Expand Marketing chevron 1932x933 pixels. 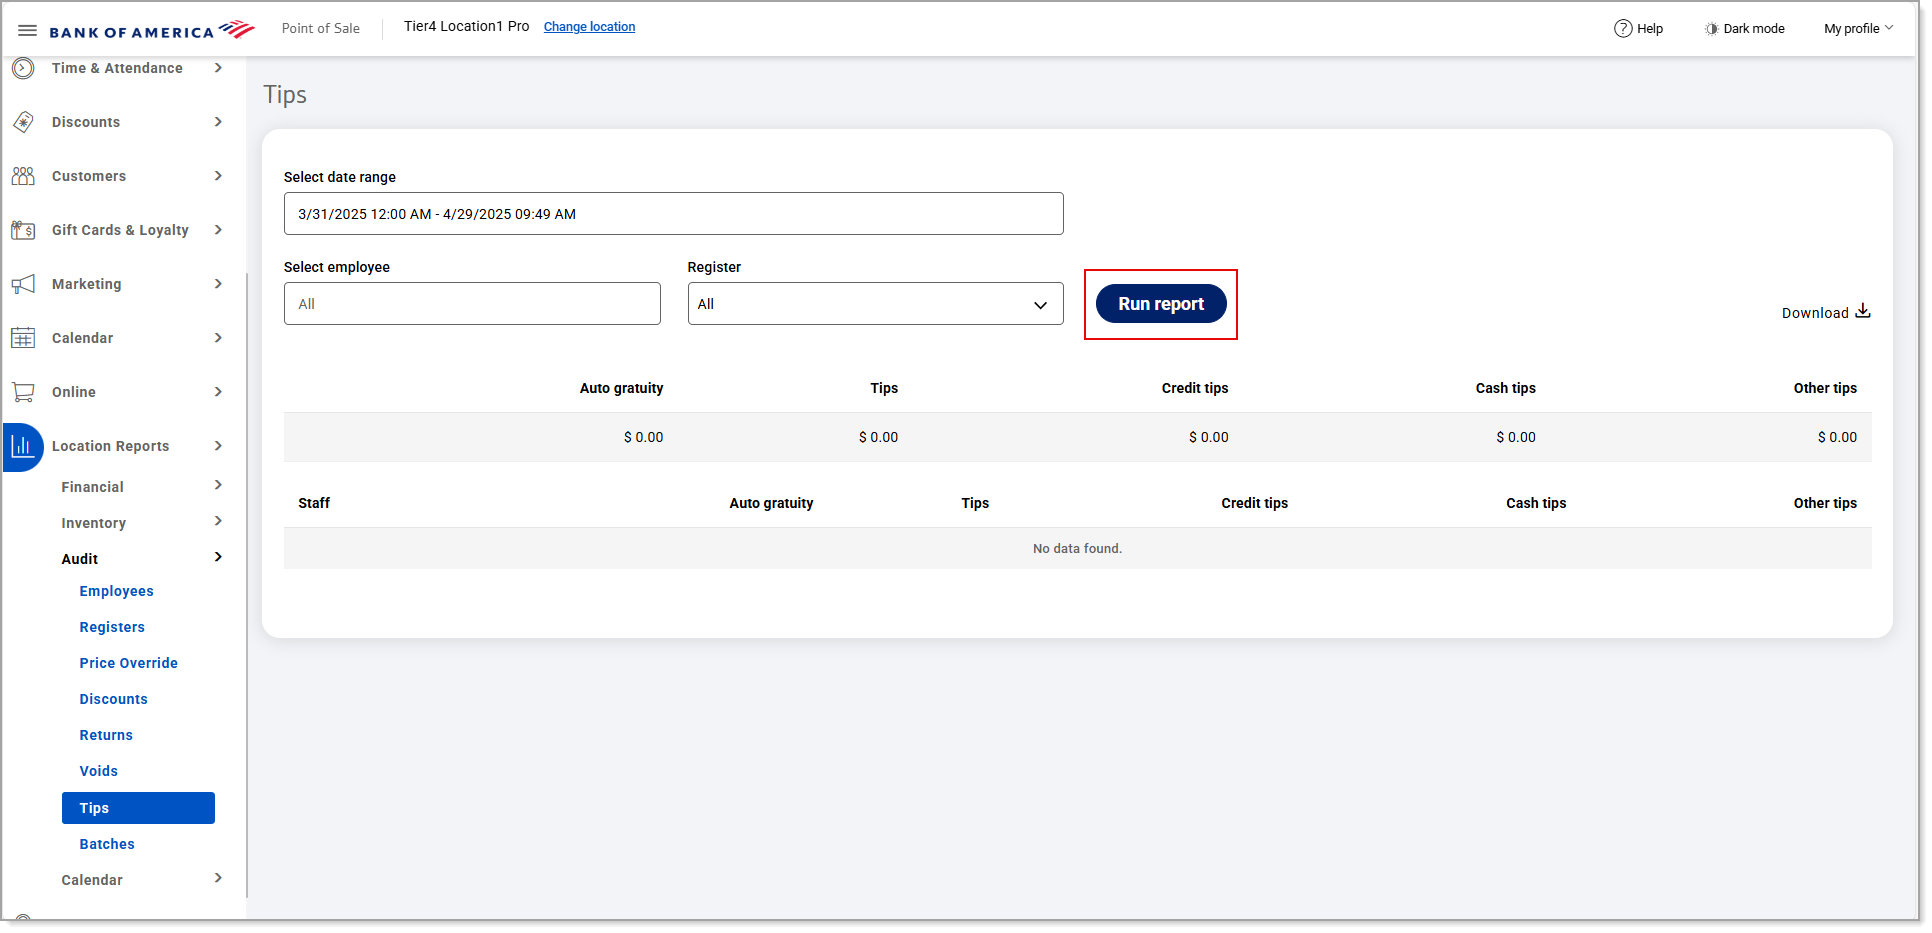click(218, 284)
